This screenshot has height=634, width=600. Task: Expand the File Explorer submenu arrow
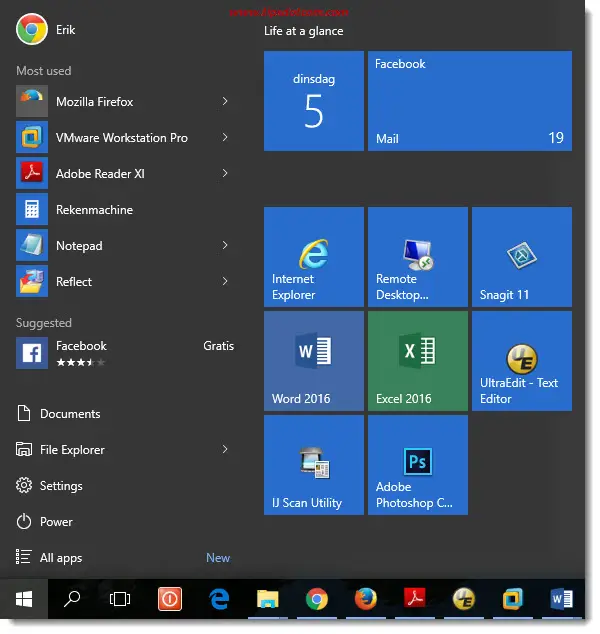pos(225,449)
